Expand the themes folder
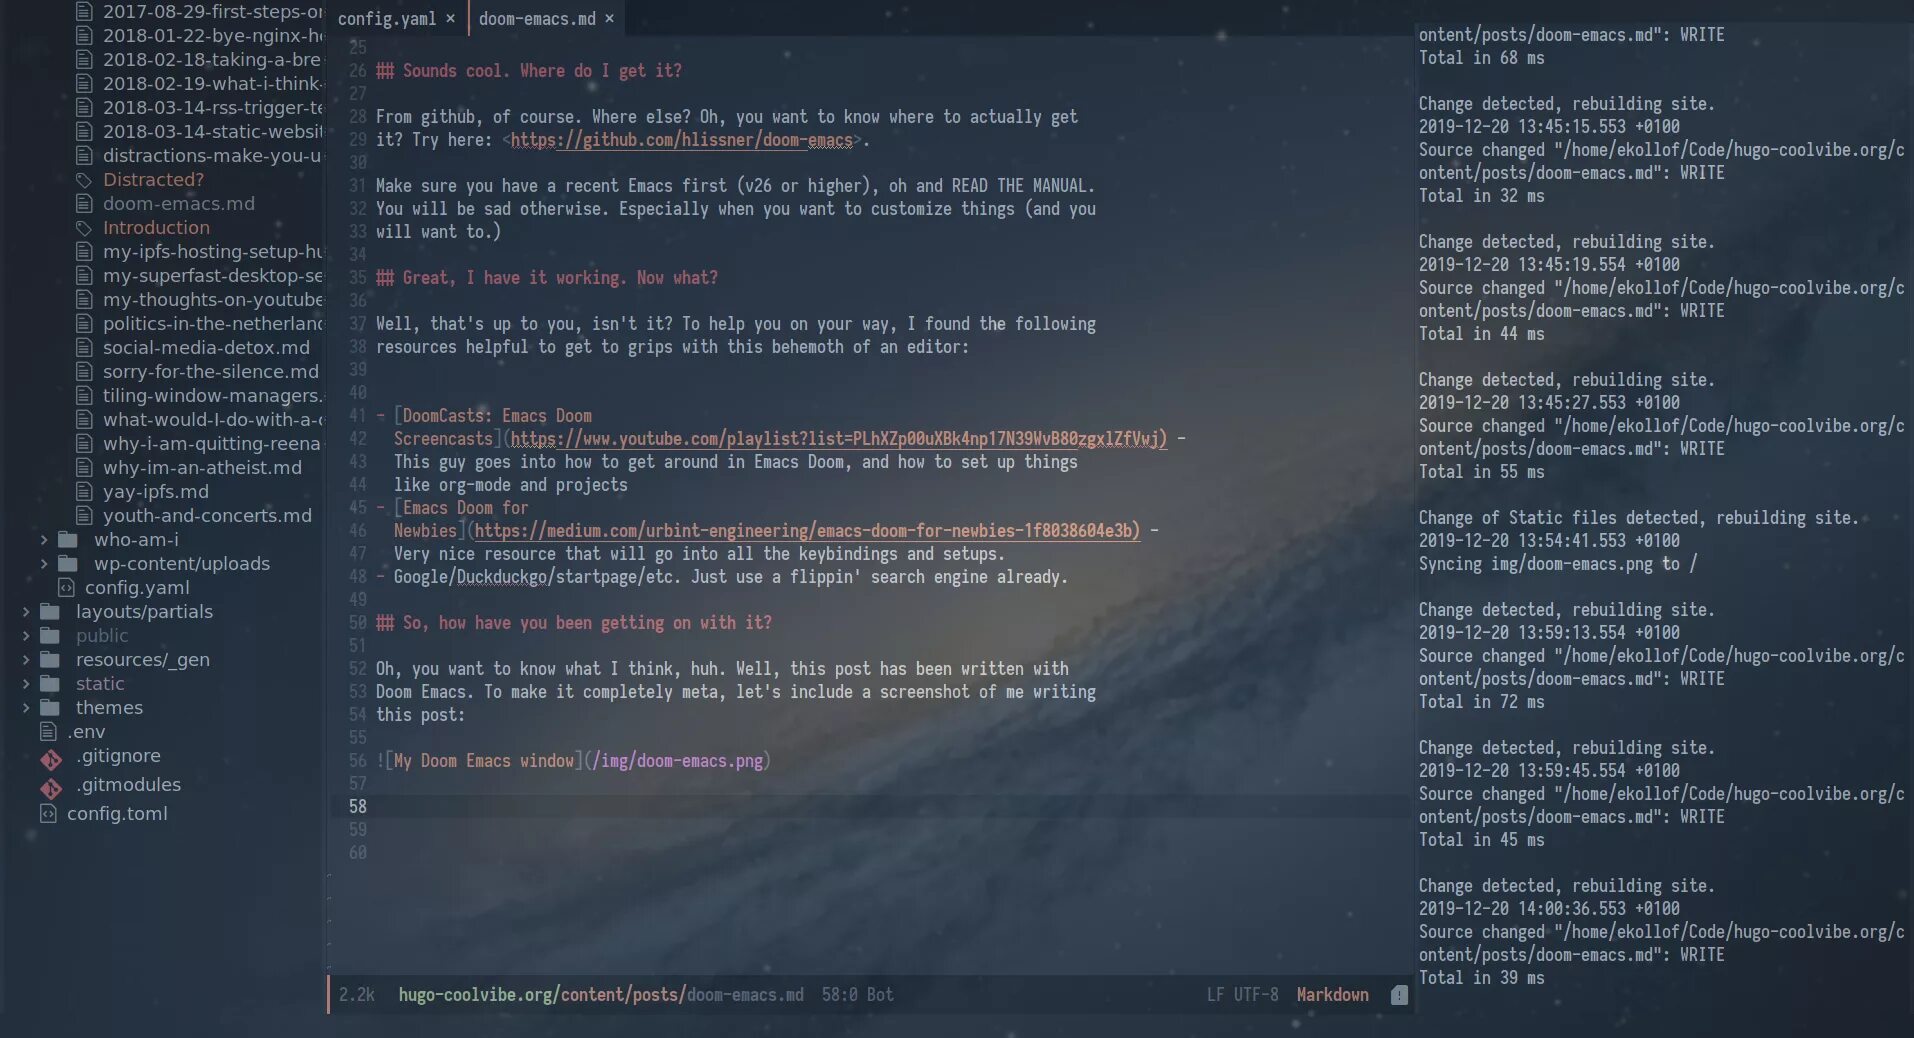The image size is (1914, 1038). (x=26, y=708)
